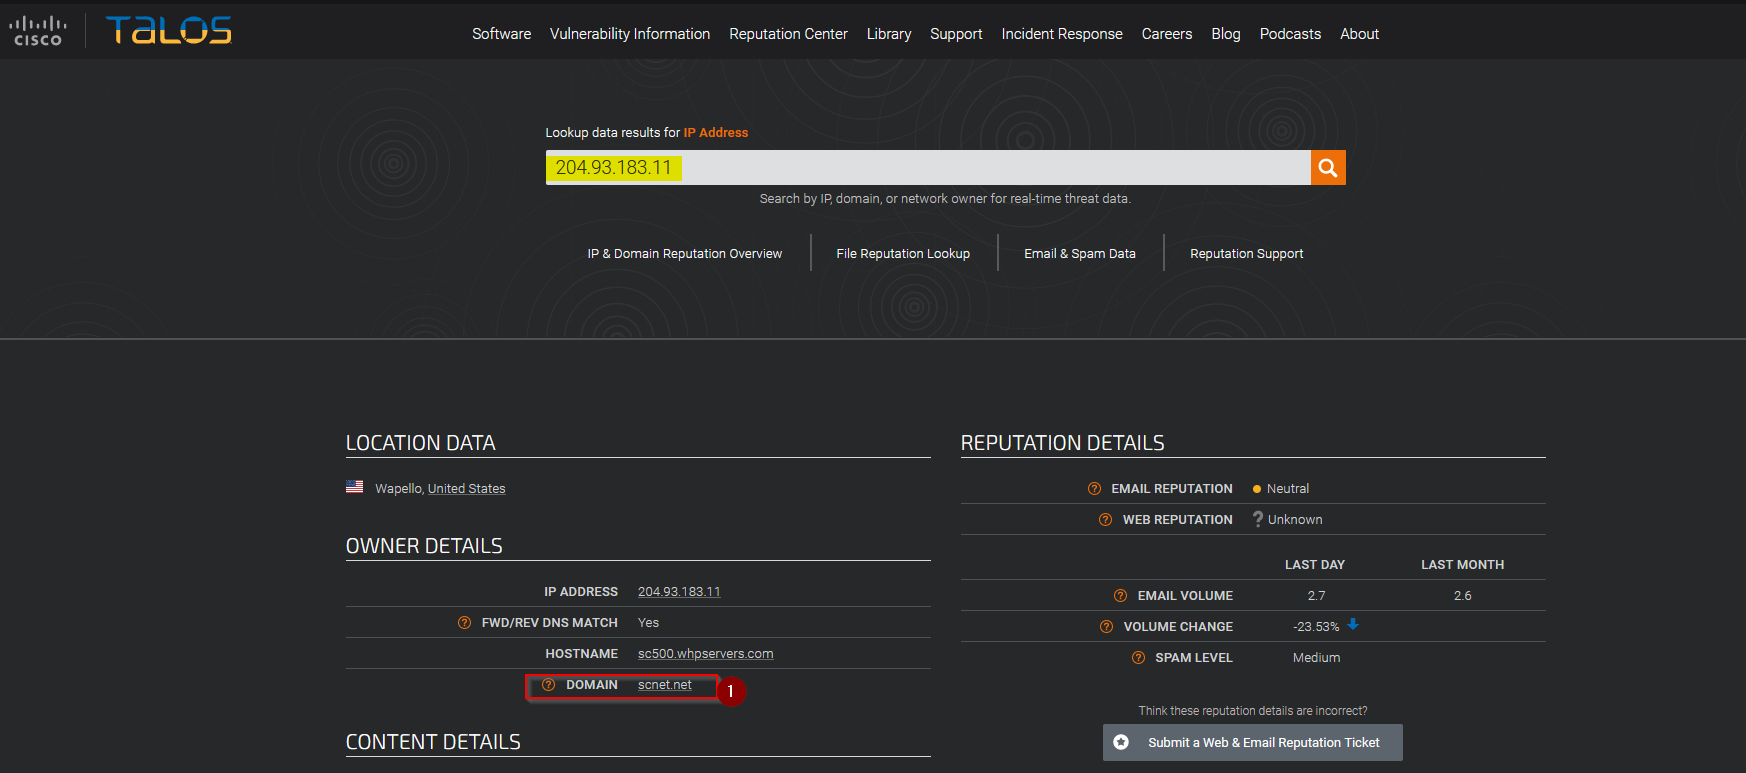
Task: Click the Wapello location text
Action: click(x=399, y=489)
